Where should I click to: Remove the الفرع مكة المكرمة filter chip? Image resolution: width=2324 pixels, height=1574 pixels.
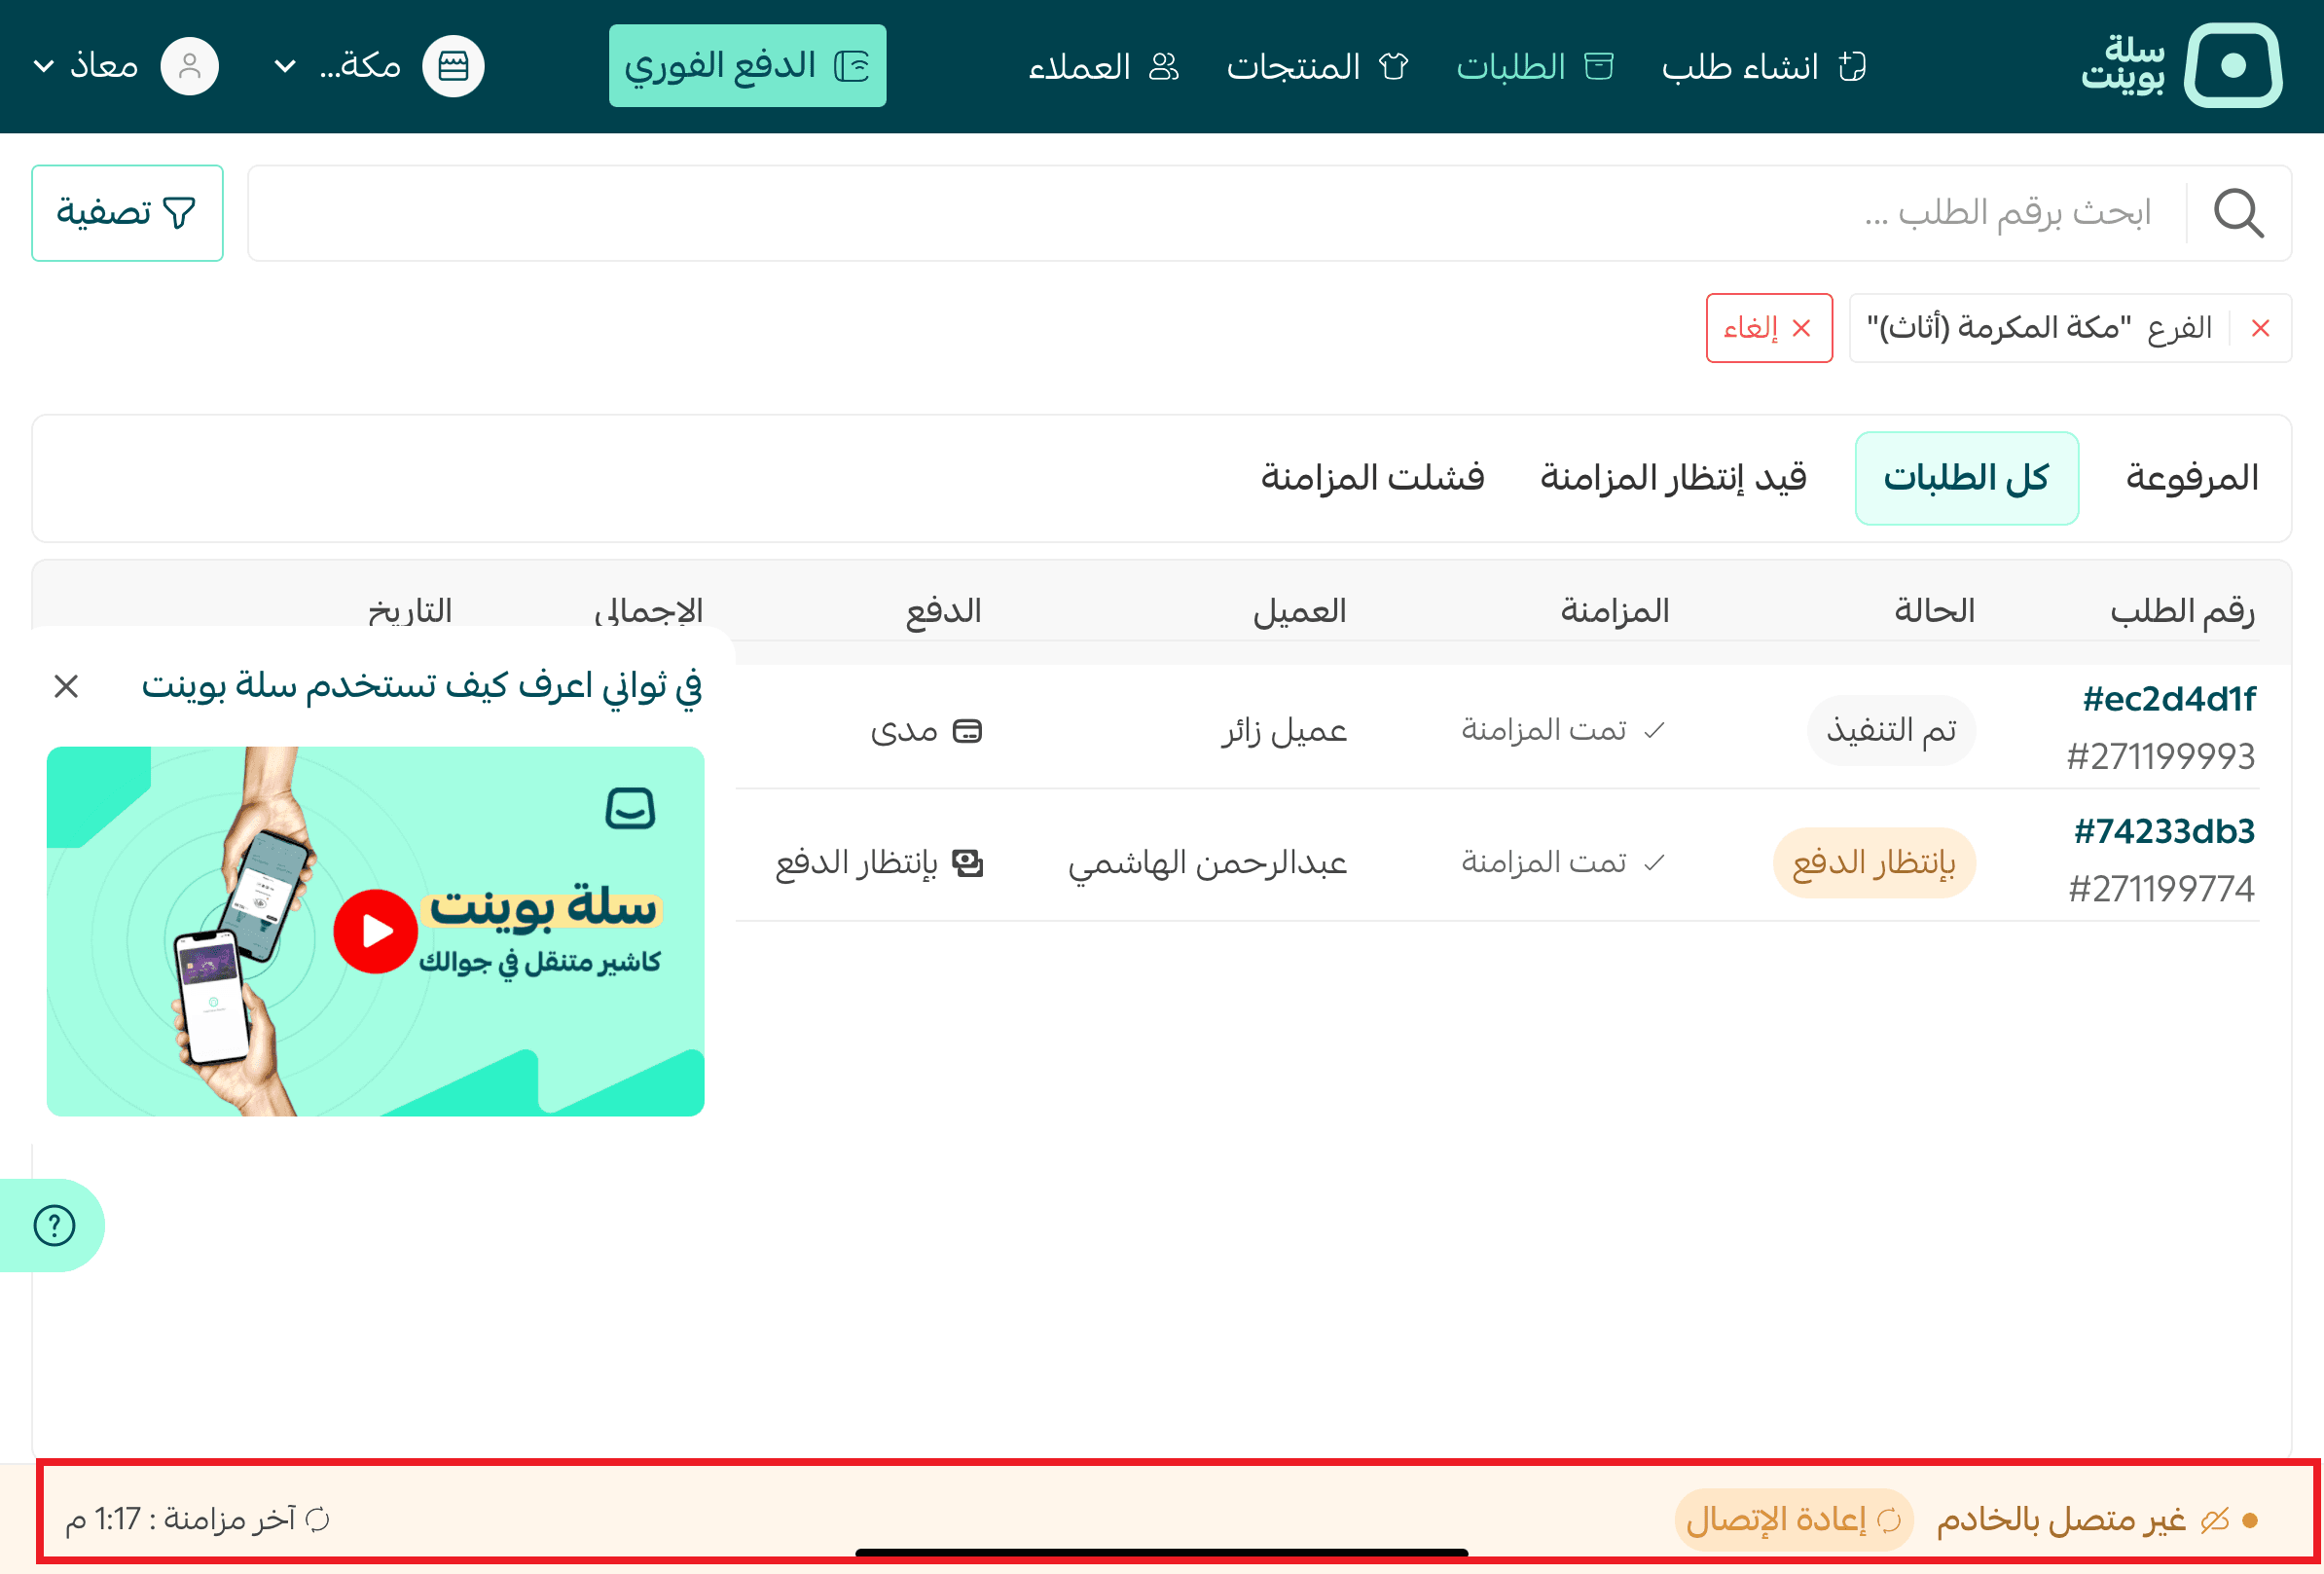pyautogui.click(x=2260, y=328)
